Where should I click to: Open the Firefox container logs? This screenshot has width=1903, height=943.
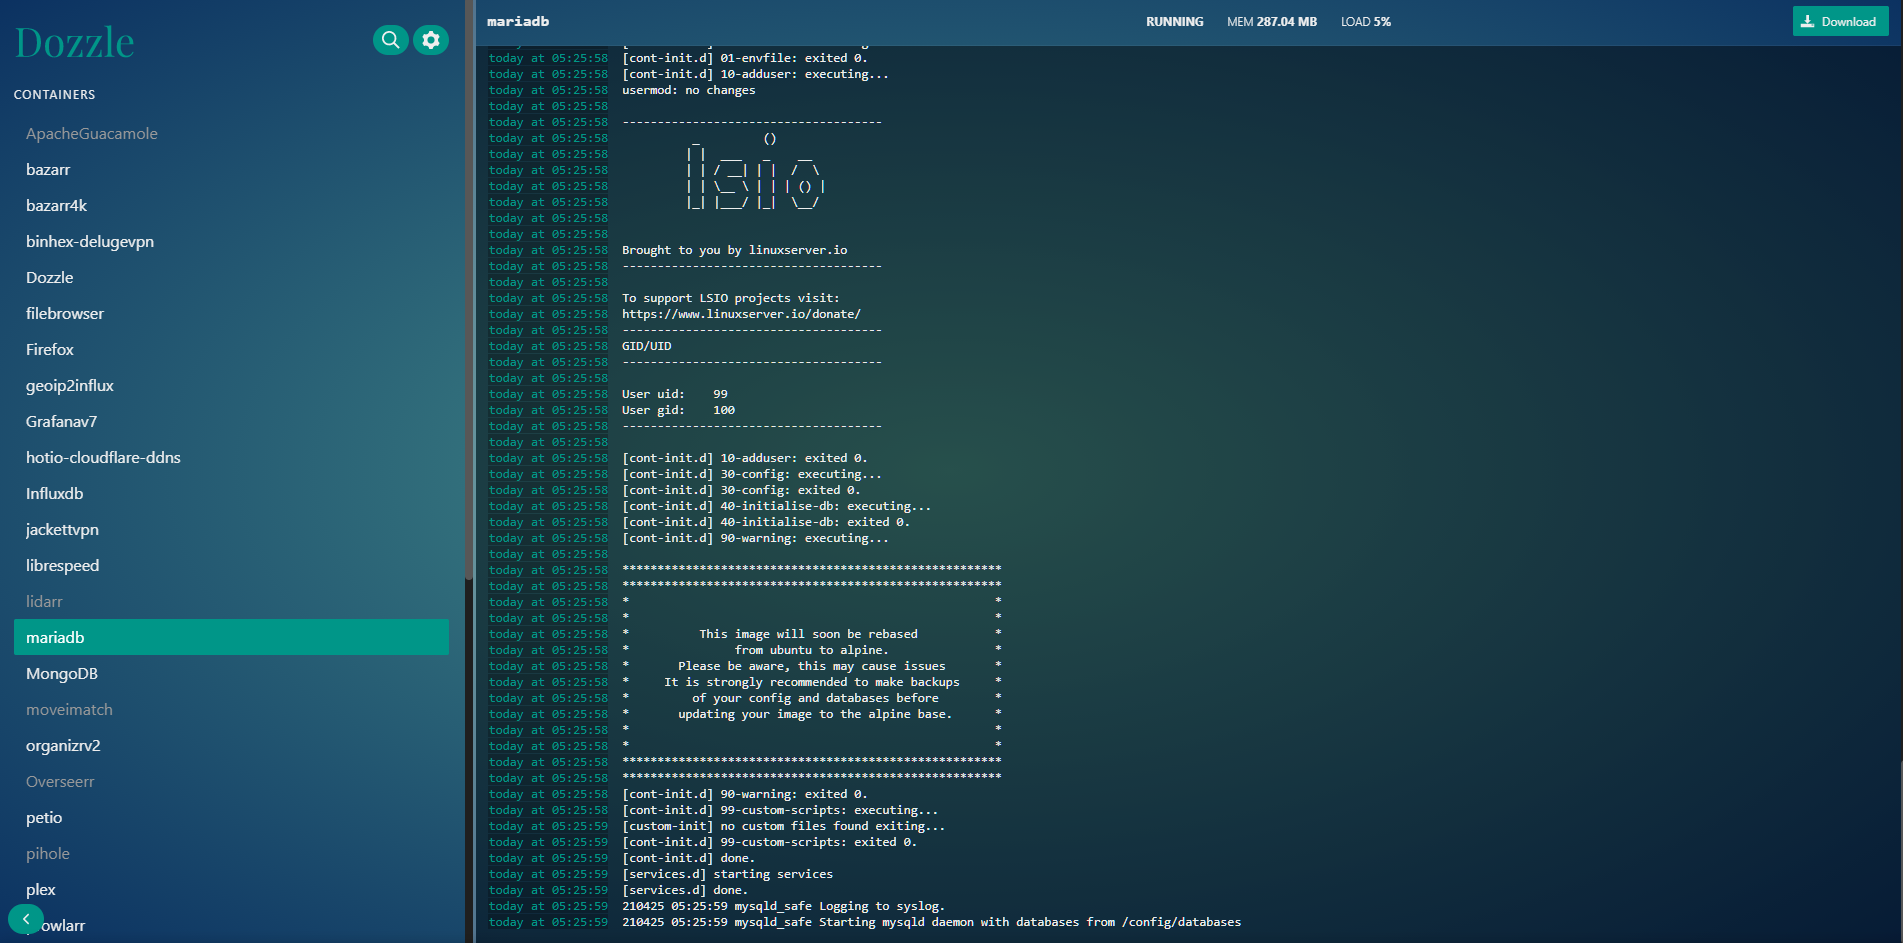click(x=50, y=350)
